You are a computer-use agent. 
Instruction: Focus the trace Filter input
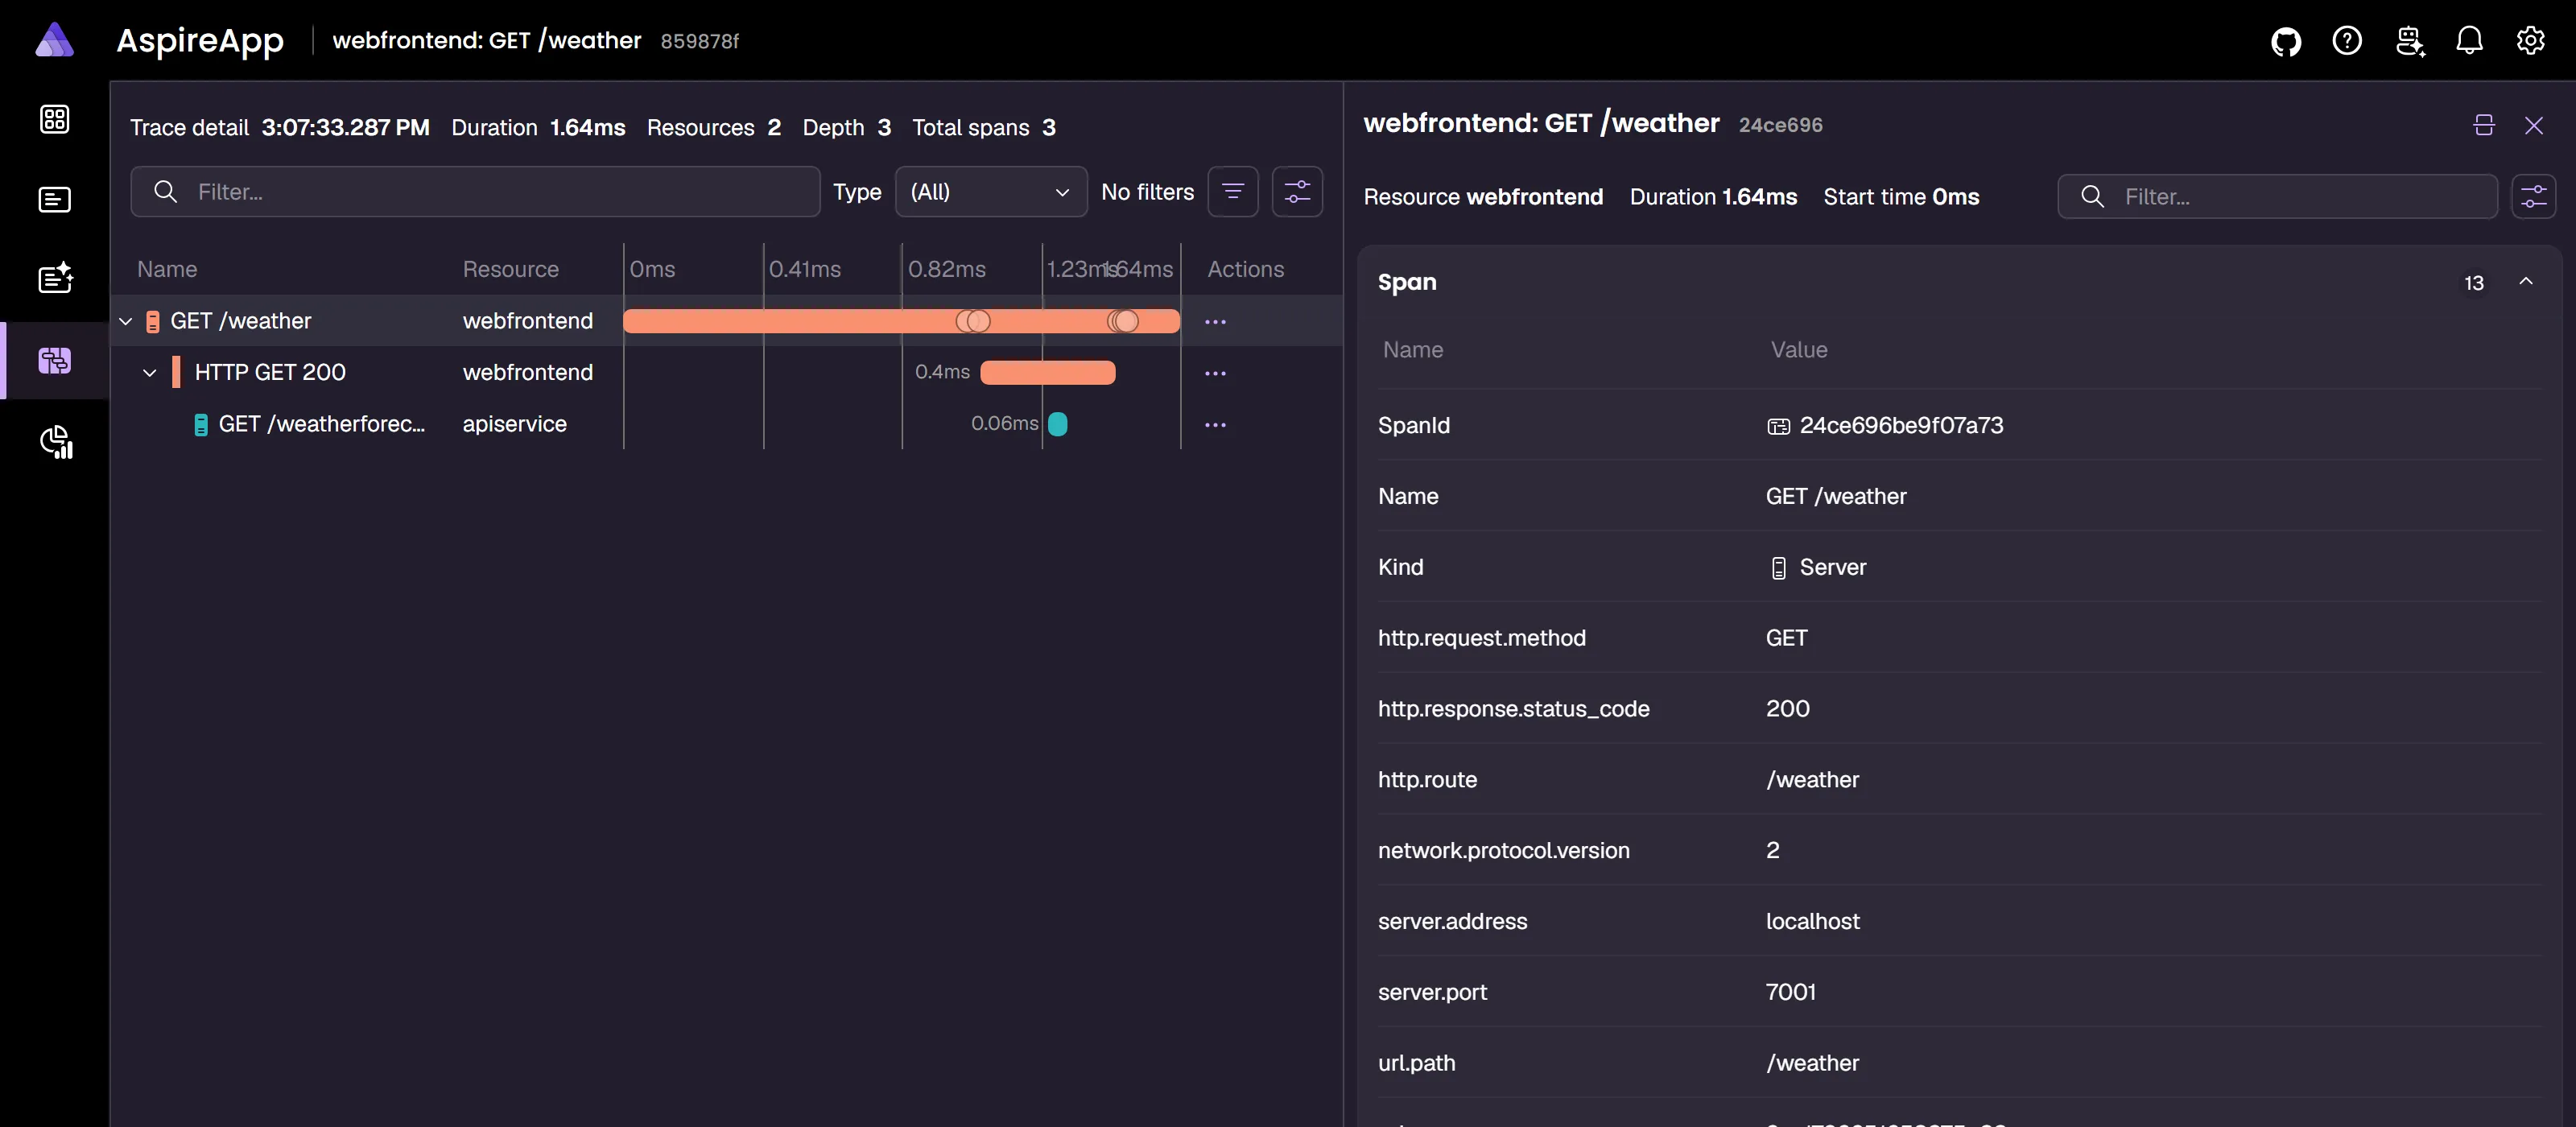[475, 191]
